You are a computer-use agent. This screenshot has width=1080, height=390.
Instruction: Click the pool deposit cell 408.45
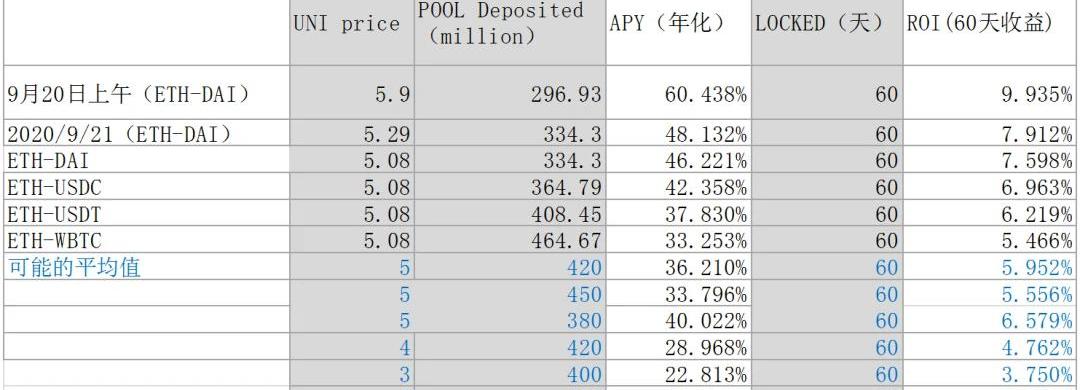[x=510, y=214]
